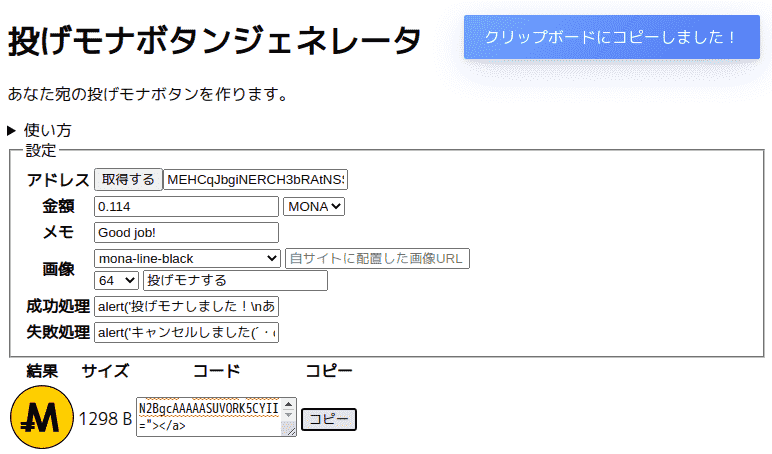Click the メモ field with Good job!

click(x=186, y=232)
